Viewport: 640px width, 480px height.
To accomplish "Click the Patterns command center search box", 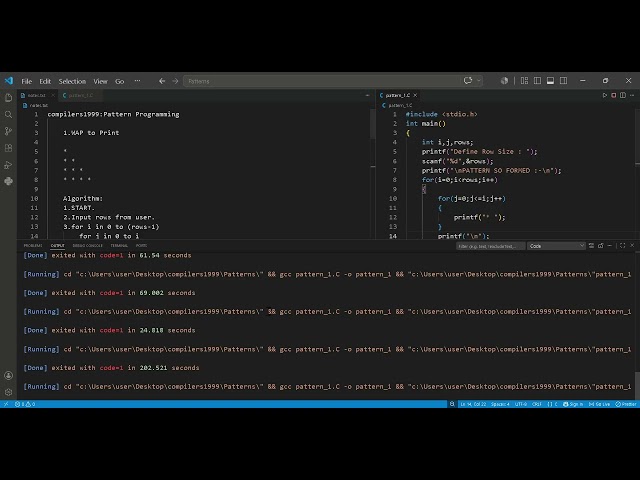I will [x=322, y=81].
